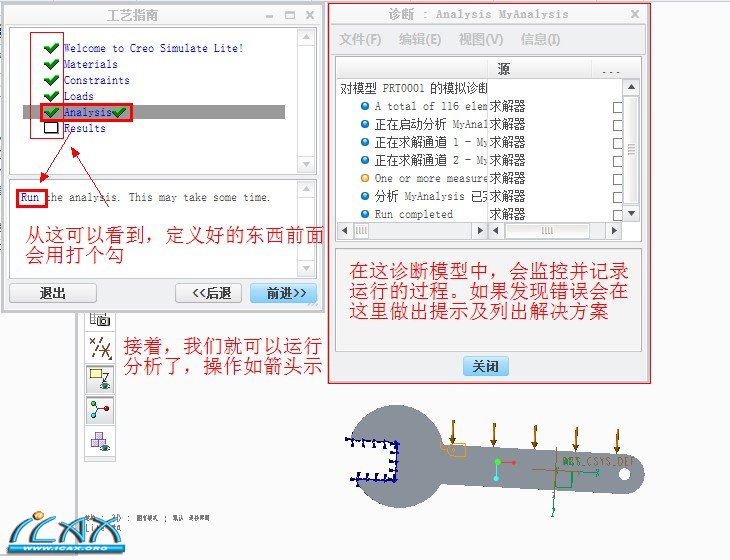The height and width of the screenshot is (560, 730).
Task: Close the 工艺指南 window
Action: [x=310, y=15]
